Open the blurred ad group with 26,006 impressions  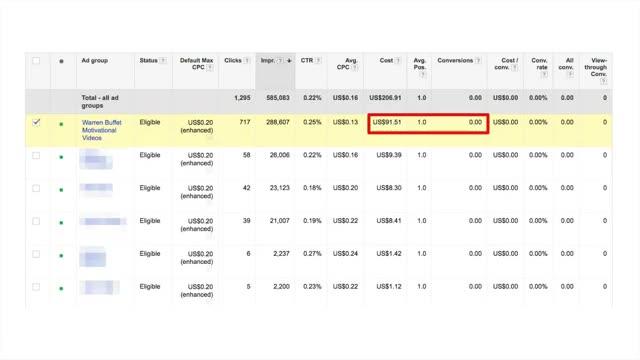coord(96,159)
